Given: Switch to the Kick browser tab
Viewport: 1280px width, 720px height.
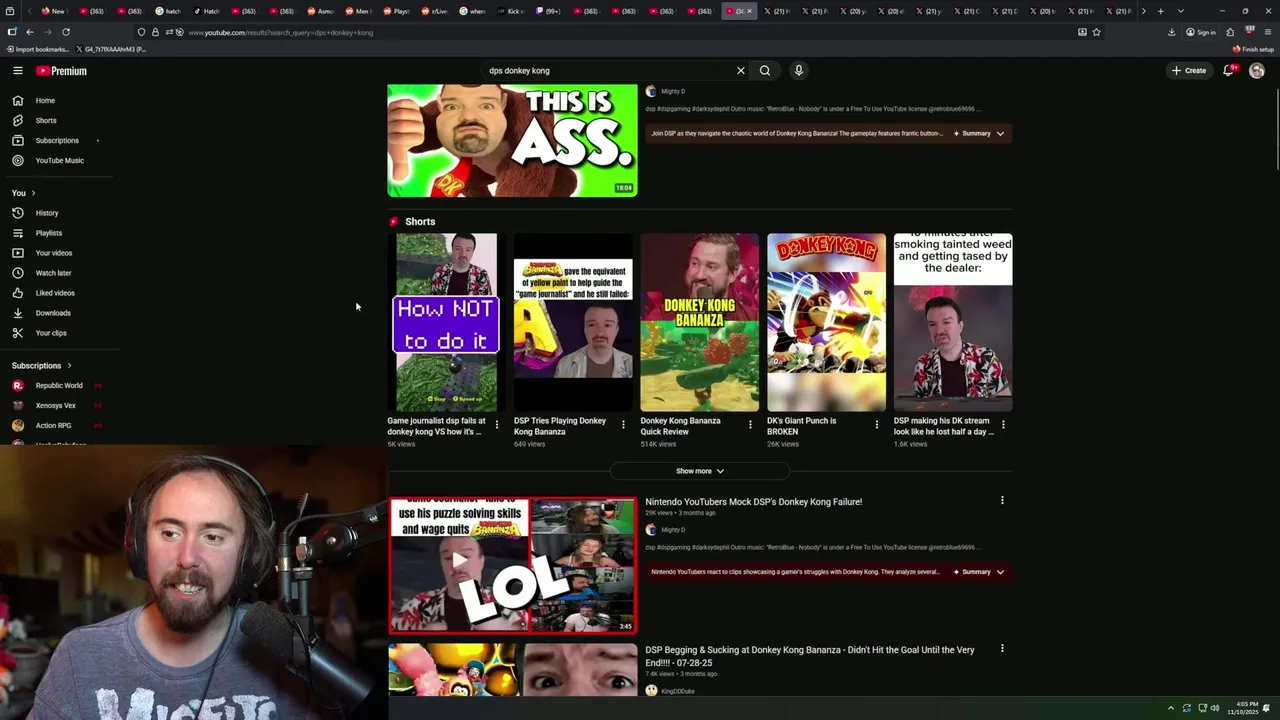Looking at the screenshot, I should coord(510,11).
